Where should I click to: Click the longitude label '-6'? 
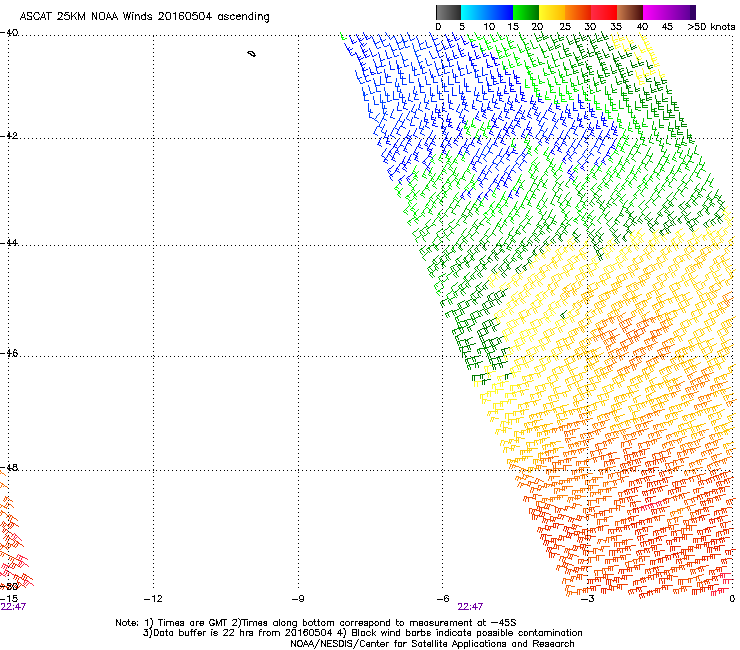pyautogui.click(x=443, y=599)
